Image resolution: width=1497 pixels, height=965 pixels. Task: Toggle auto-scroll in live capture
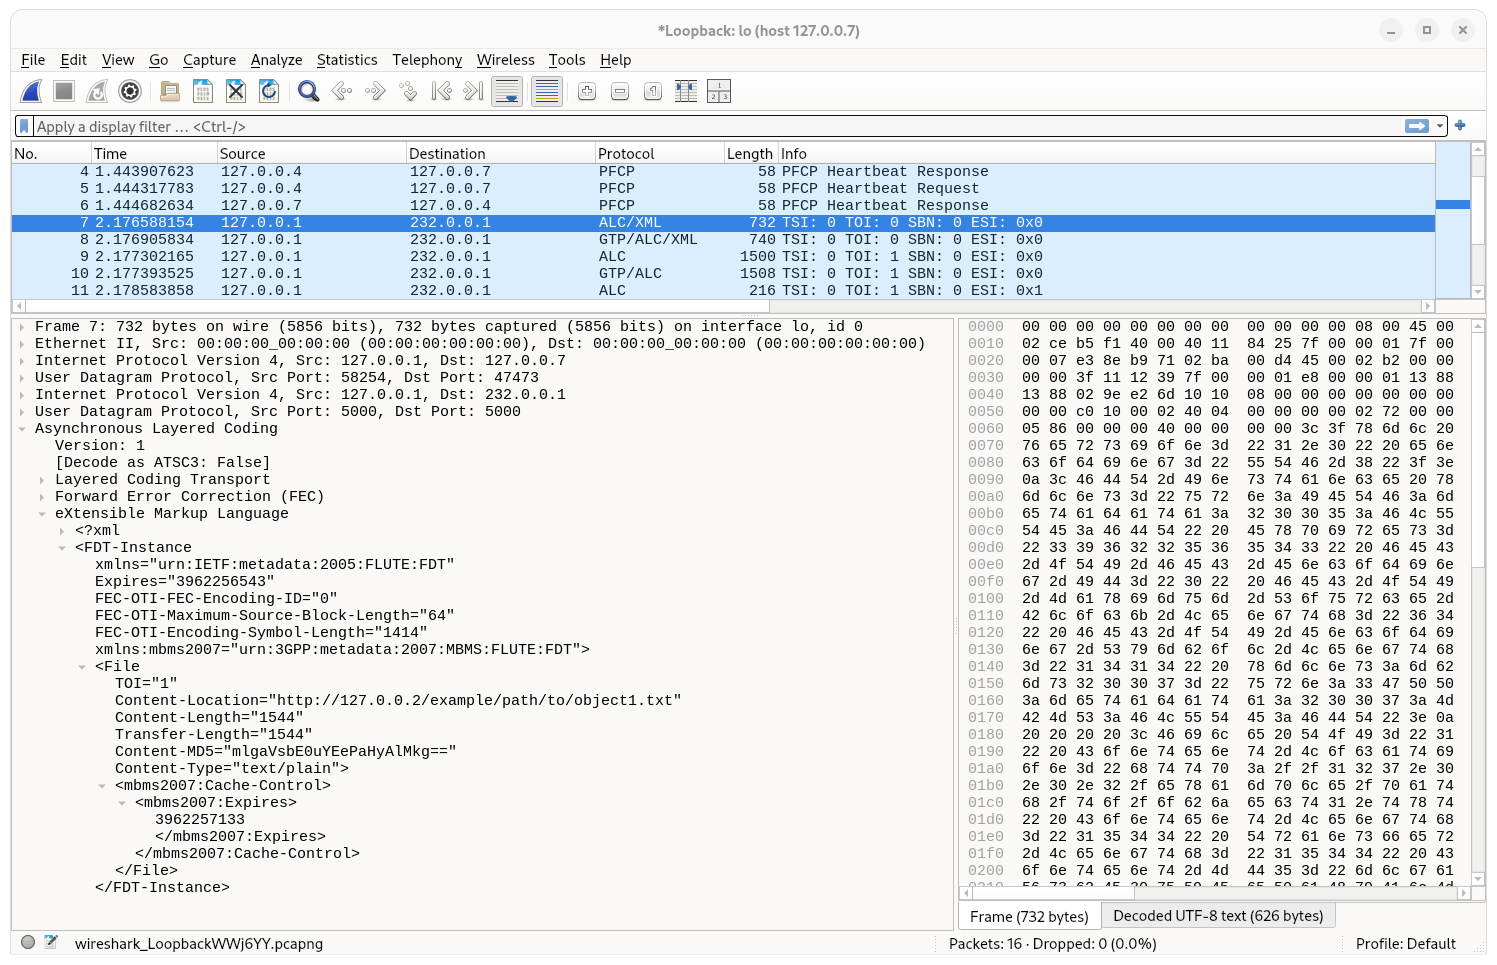[507, 91]
